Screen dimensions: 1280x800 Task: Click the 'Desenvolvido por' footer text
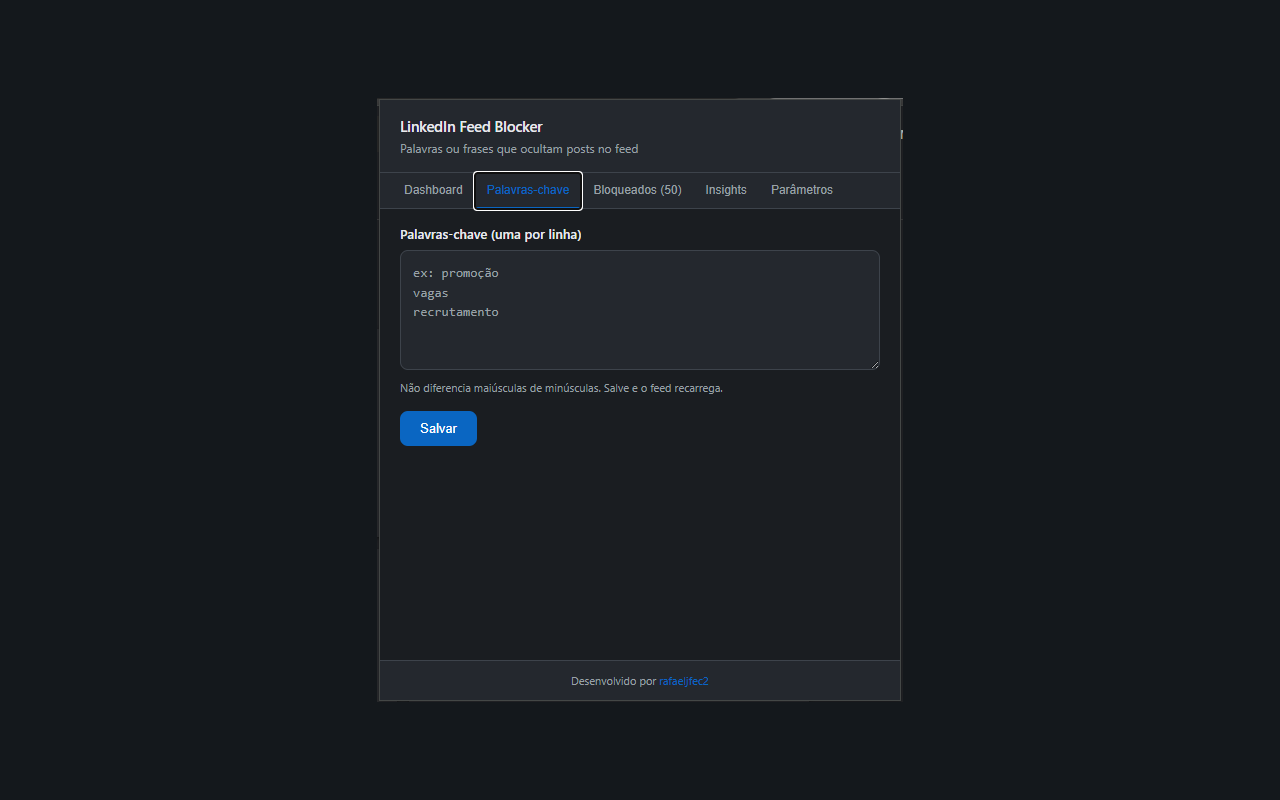(613, 681)
